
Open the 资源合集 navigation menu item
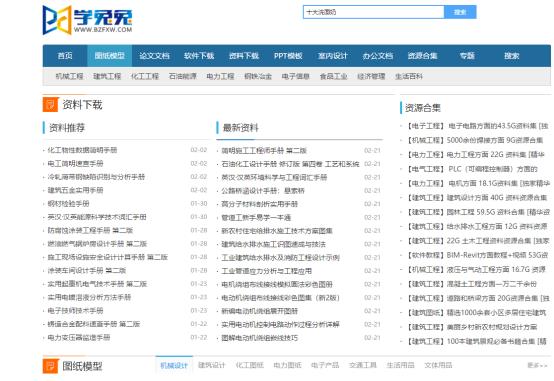point(422,55)
